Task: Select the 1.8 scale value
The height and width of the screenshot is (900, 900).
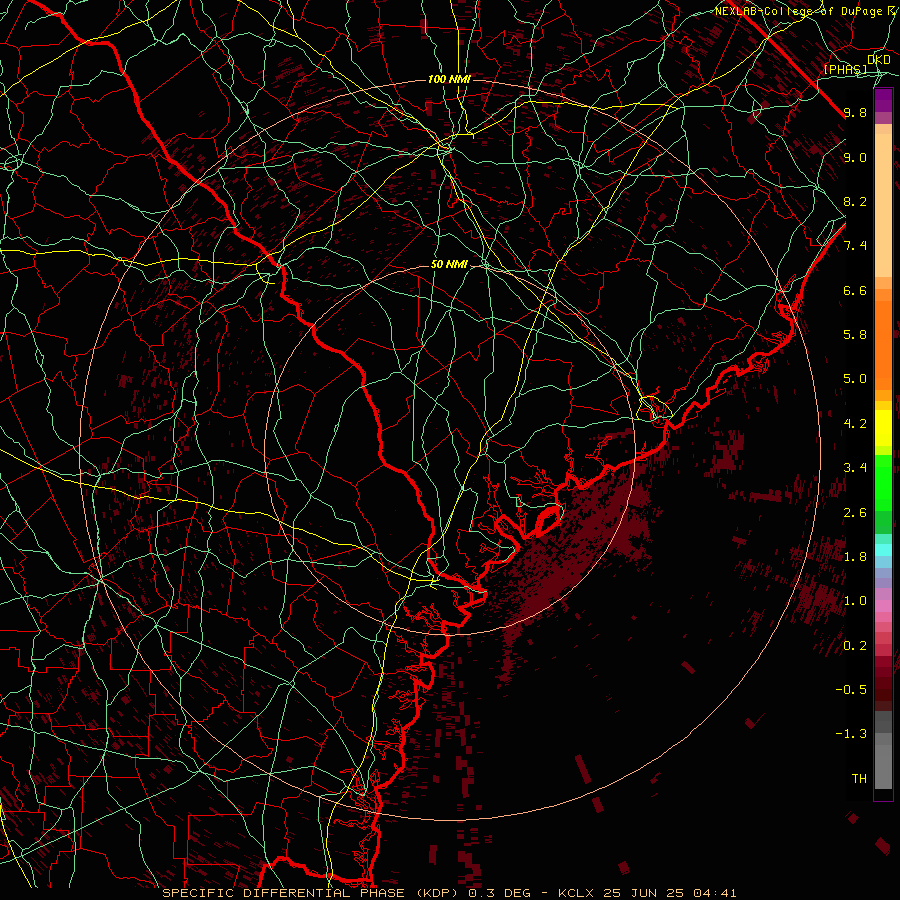Action: pos(855,557)
